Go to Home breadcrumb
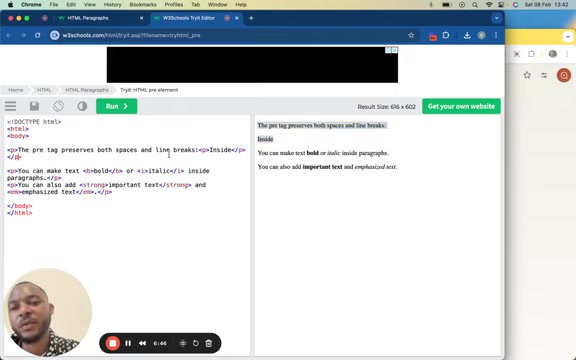The image size is (576, 360). pyautogui.click(x=15, y=90)
